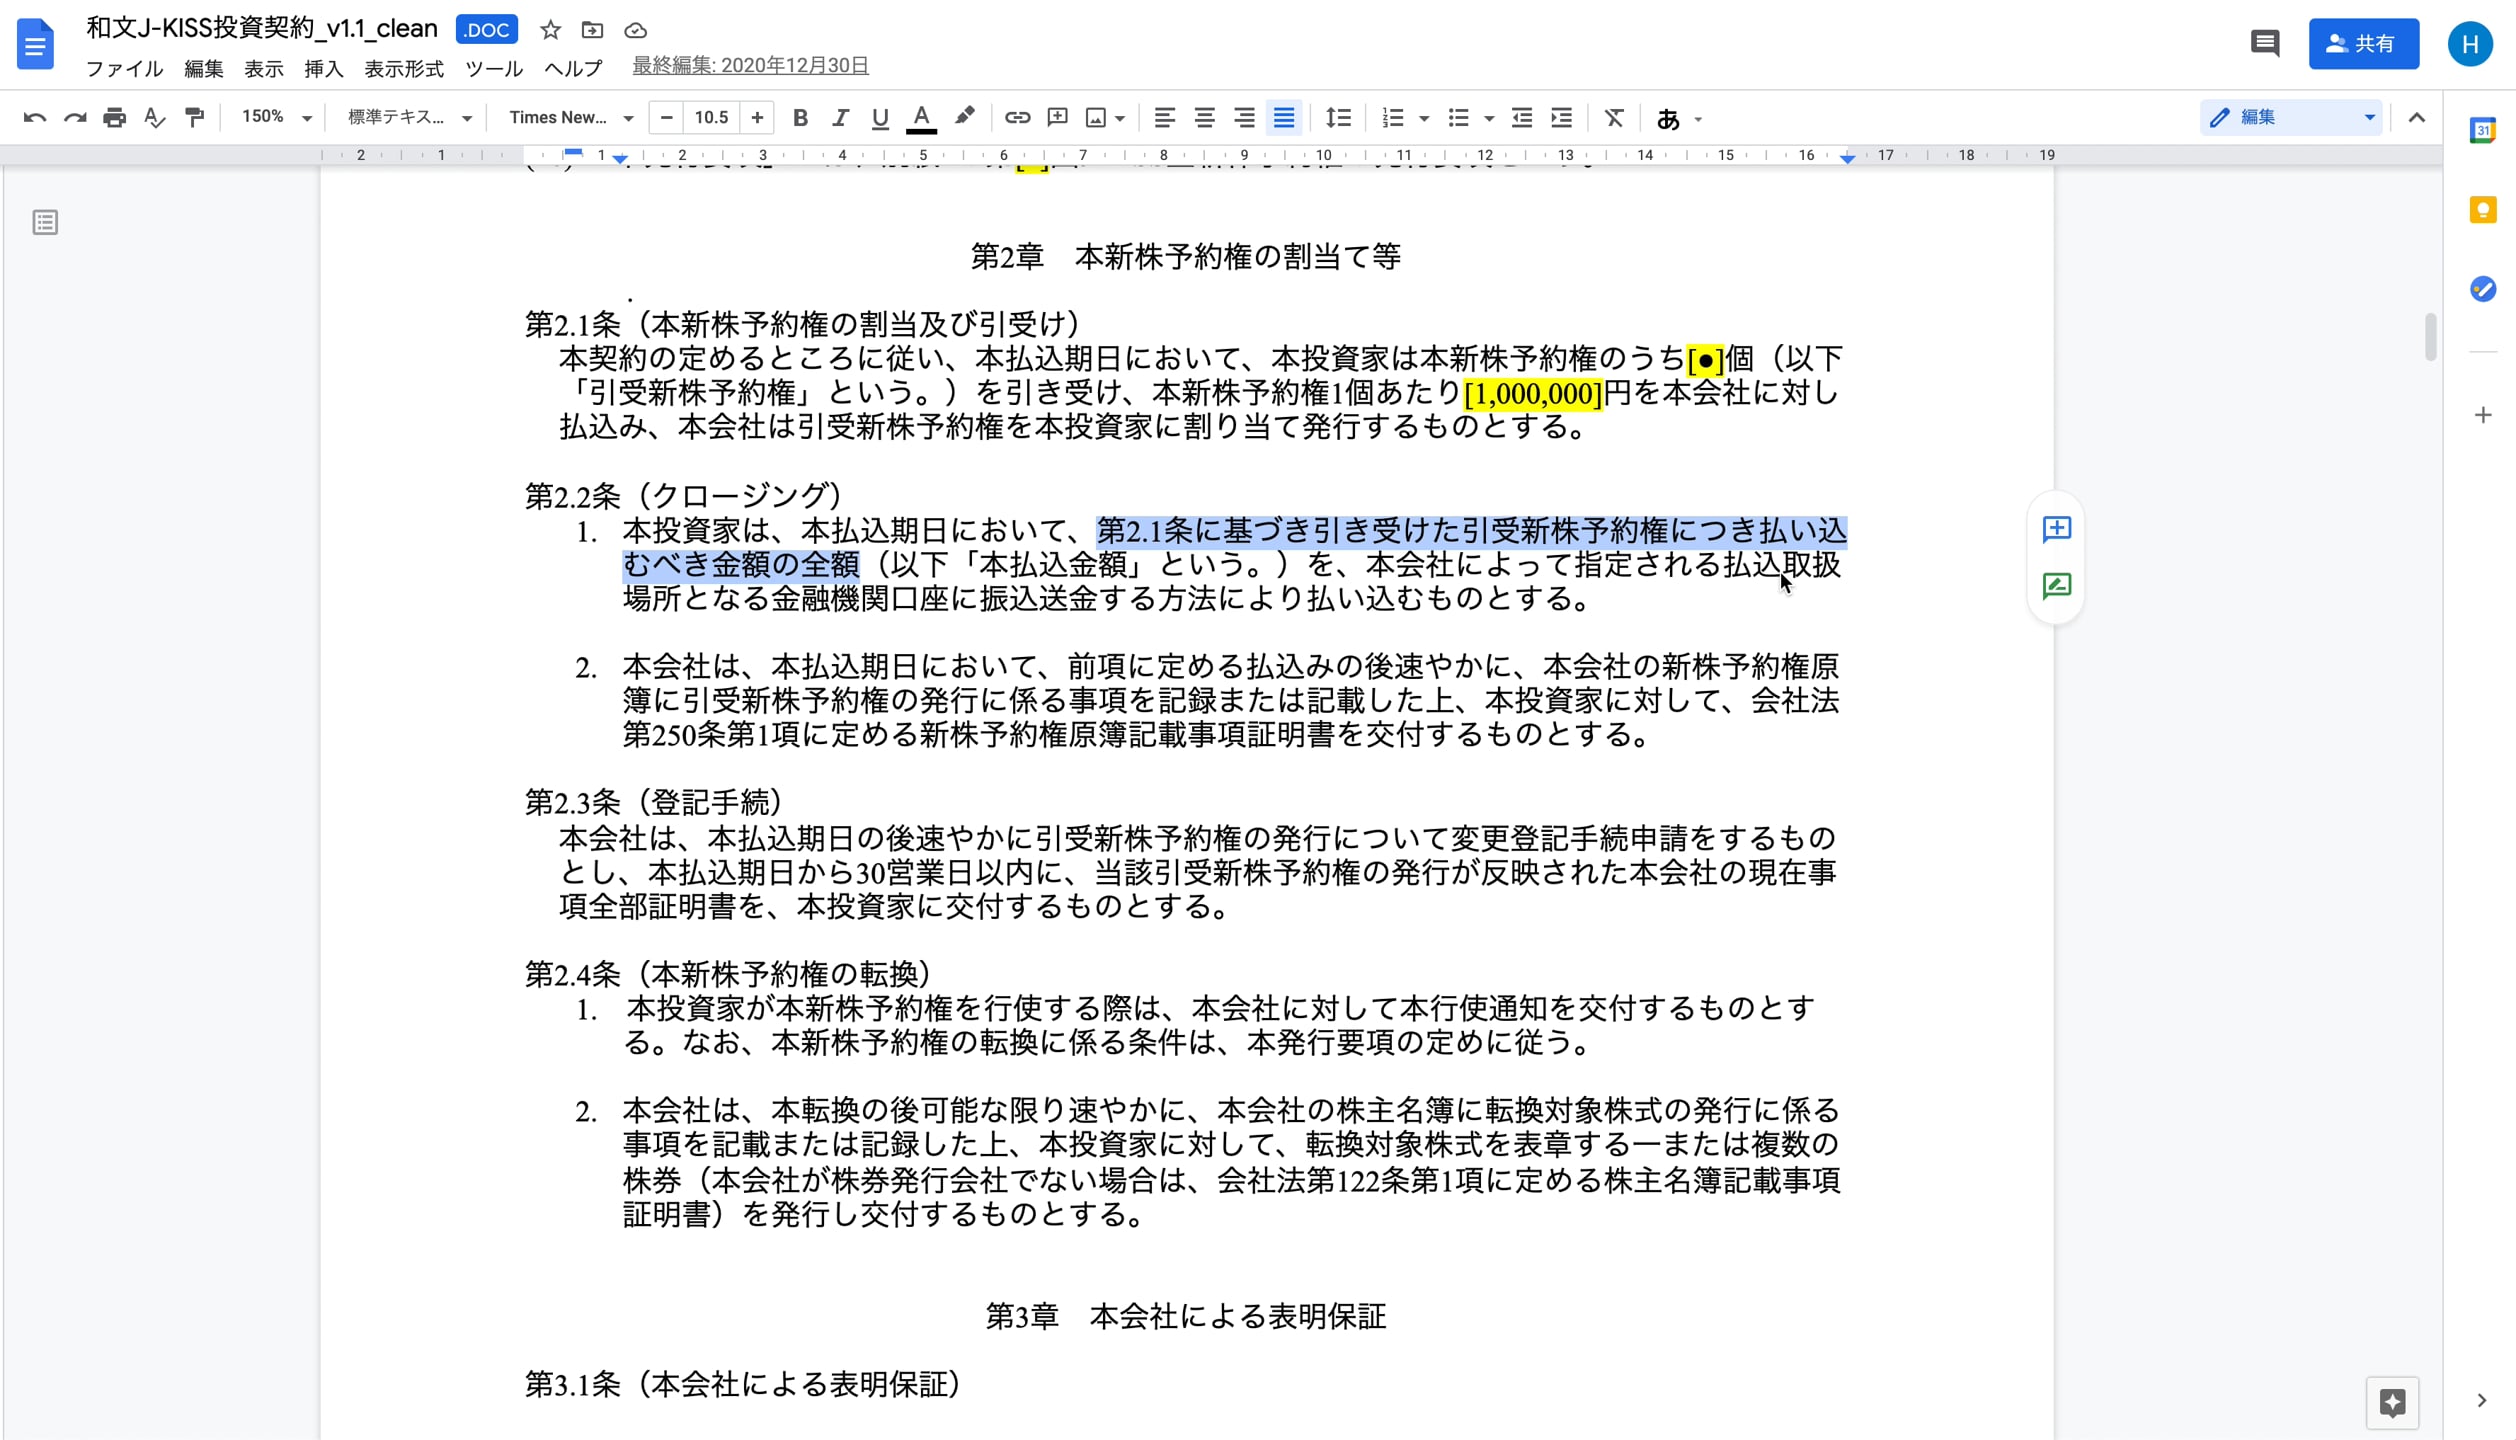Add a comment with the comment icon
Screen dimensions: 2516x1440
click(x=1057, y=117)
